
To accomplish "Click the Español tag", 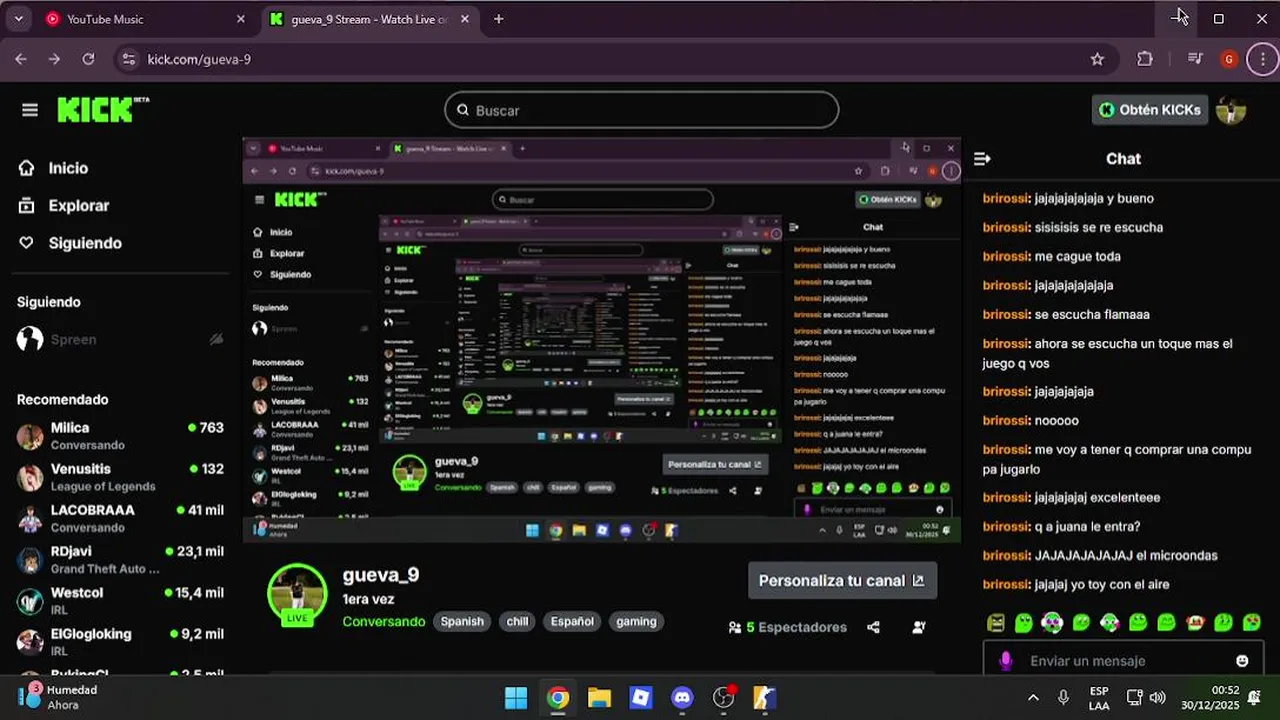I will click(572, 621).
